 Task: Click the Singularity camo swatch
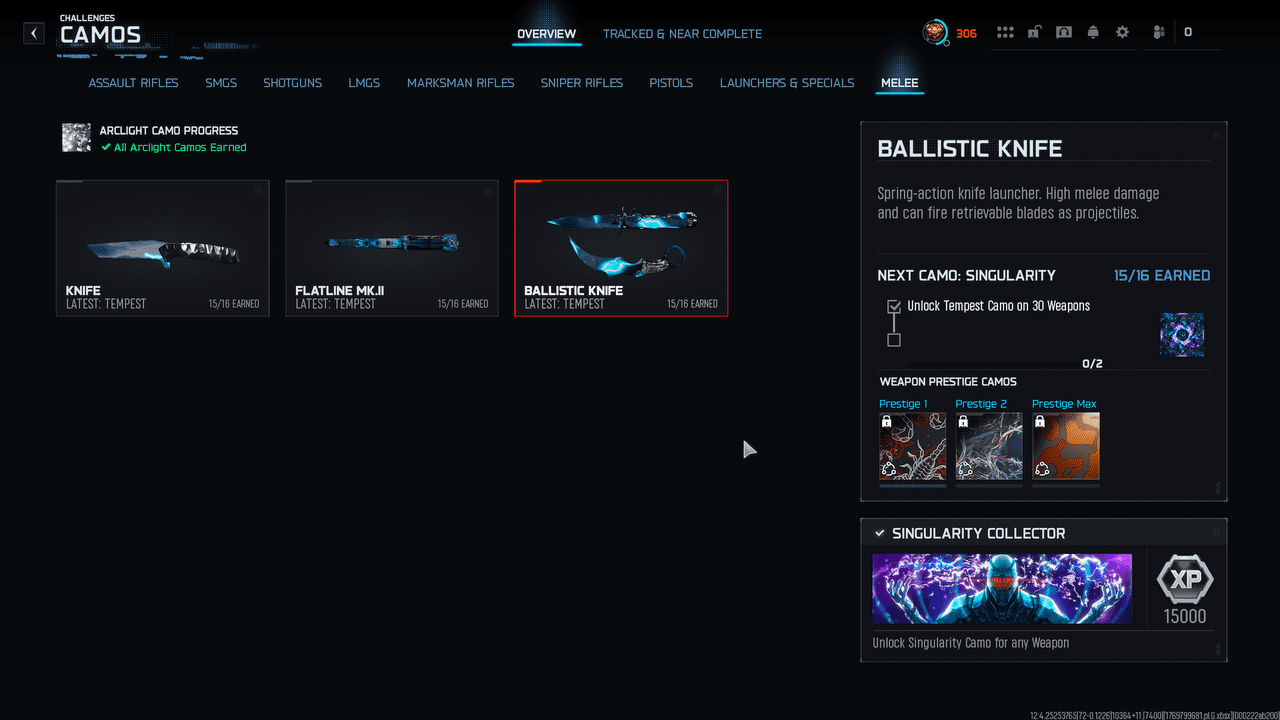(x=1182, y=335)
